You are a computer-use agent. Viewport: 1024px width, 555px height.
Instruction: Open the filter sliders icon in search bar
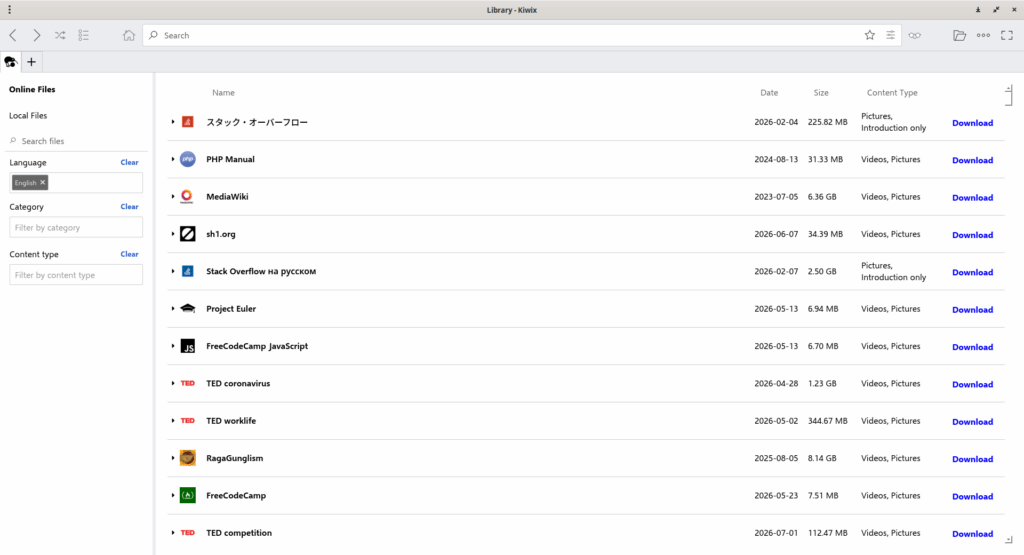click(891, 35)
